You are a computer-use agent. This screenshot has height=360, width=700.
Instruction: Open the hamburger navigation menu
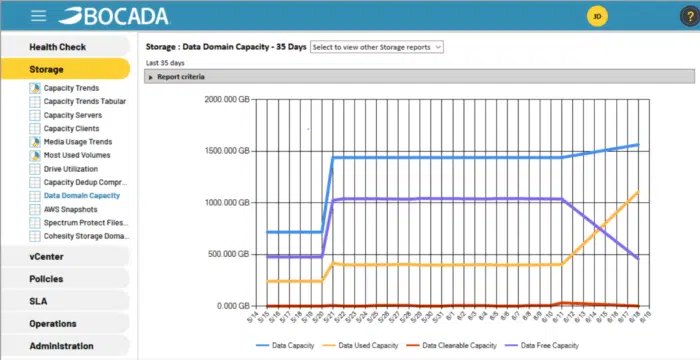[x=38, y=16]
